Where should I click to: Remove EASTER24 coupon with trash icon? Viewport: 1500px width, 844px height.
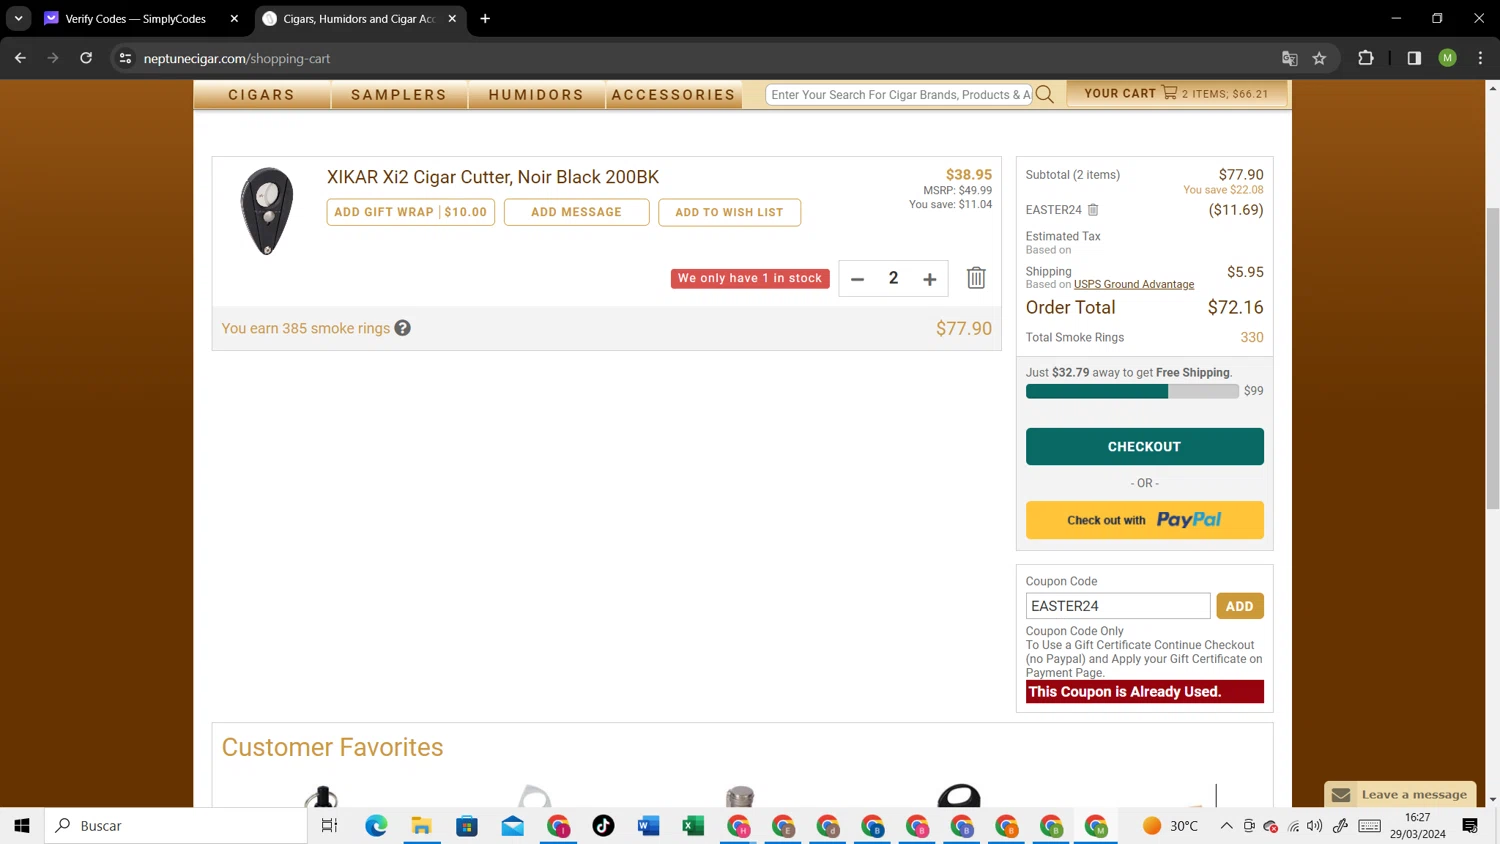tap(1093, 210)
